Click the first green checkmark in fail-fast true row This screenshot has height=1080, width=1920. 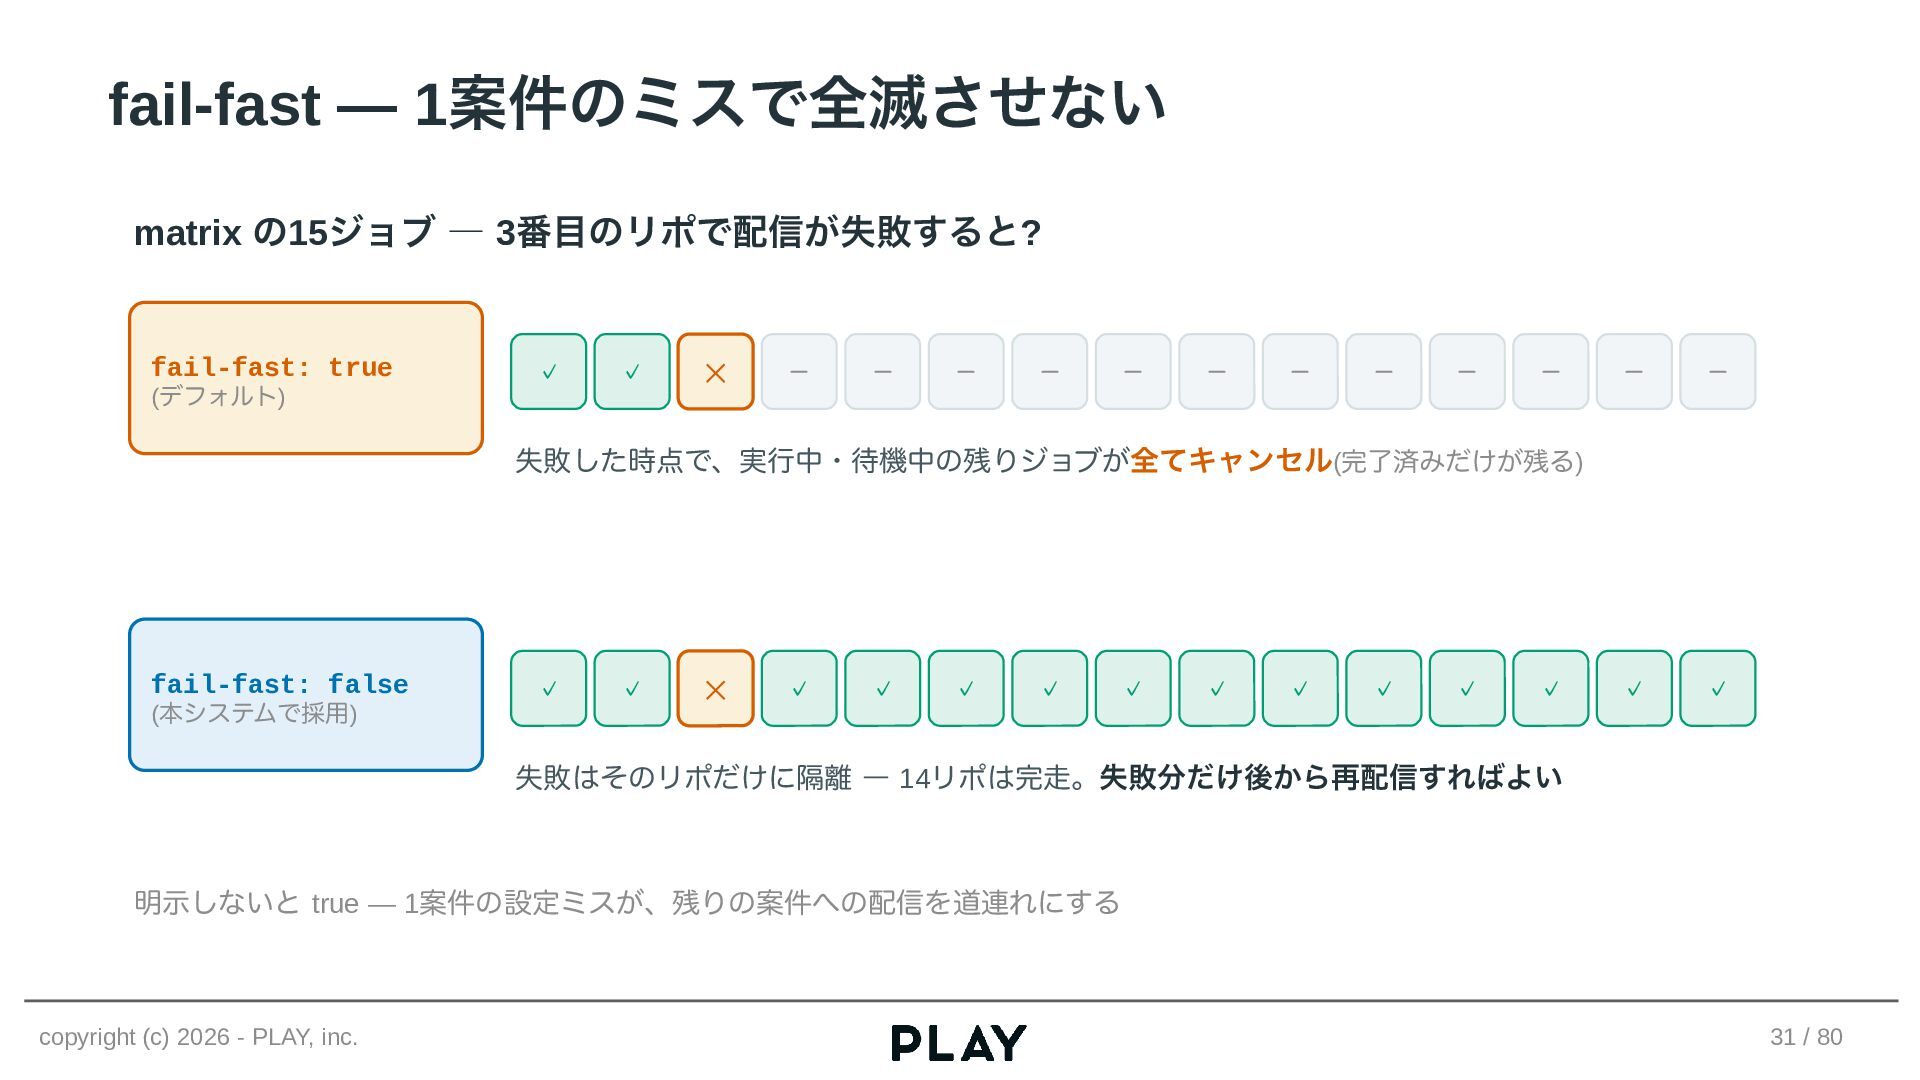tap(548, 371)
